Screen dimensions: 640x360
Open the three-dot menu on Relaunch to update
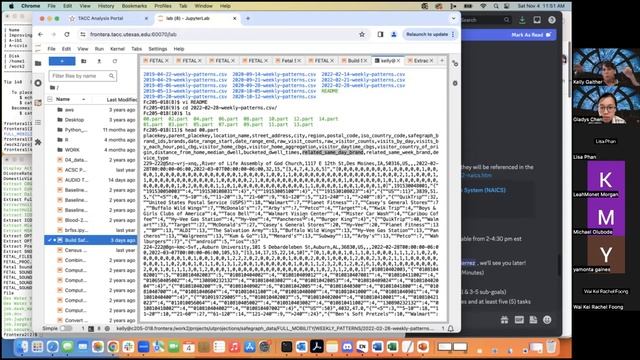453,35
